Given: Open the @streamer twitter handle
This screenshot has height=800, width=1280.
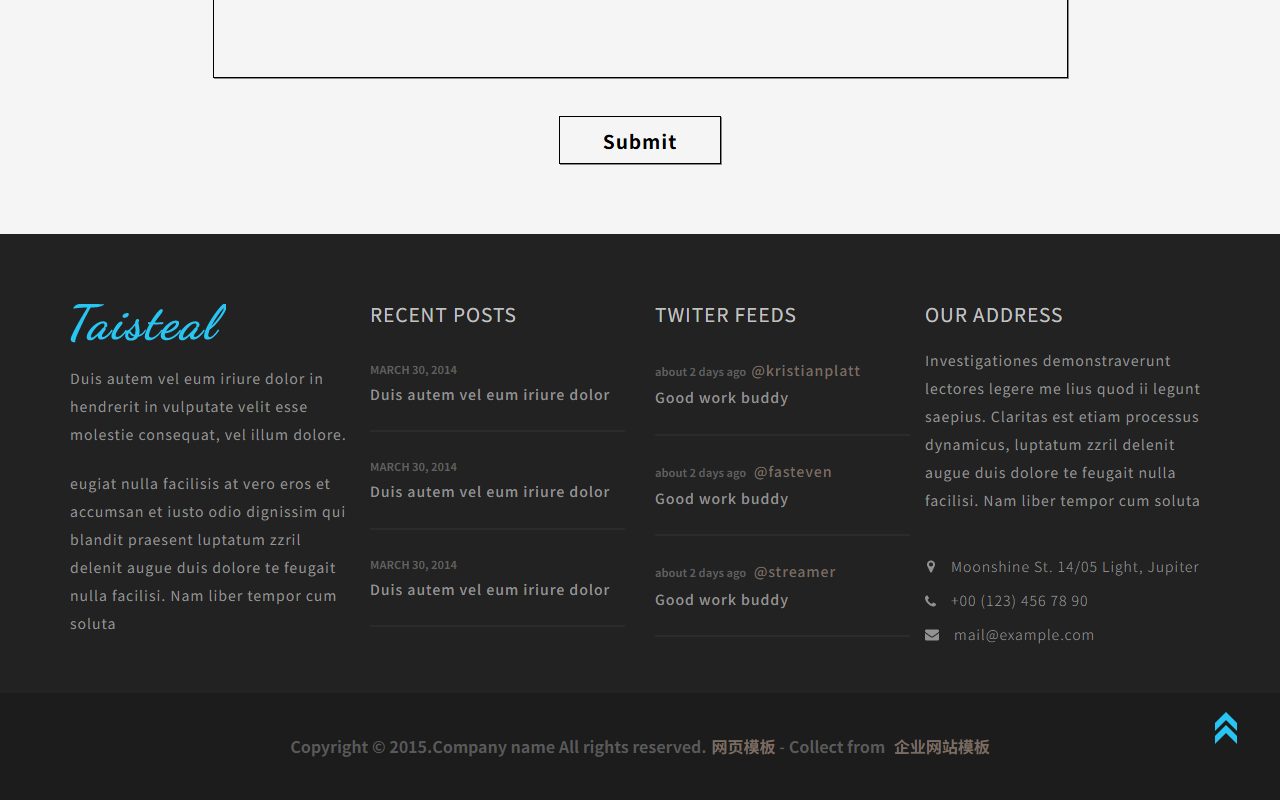Looking at the screenshot, I should pos(795,572).
